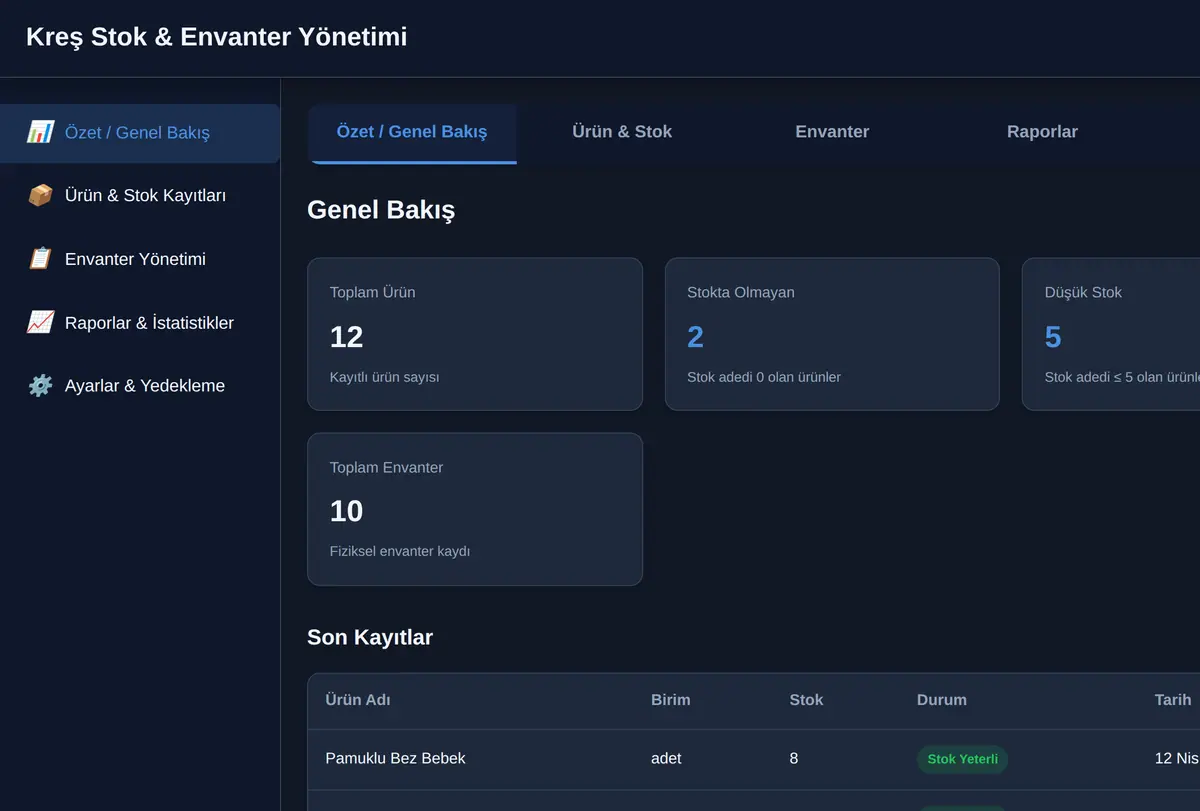
Task: Click the stock quantity 8 cell
Action: pos(794,758)
